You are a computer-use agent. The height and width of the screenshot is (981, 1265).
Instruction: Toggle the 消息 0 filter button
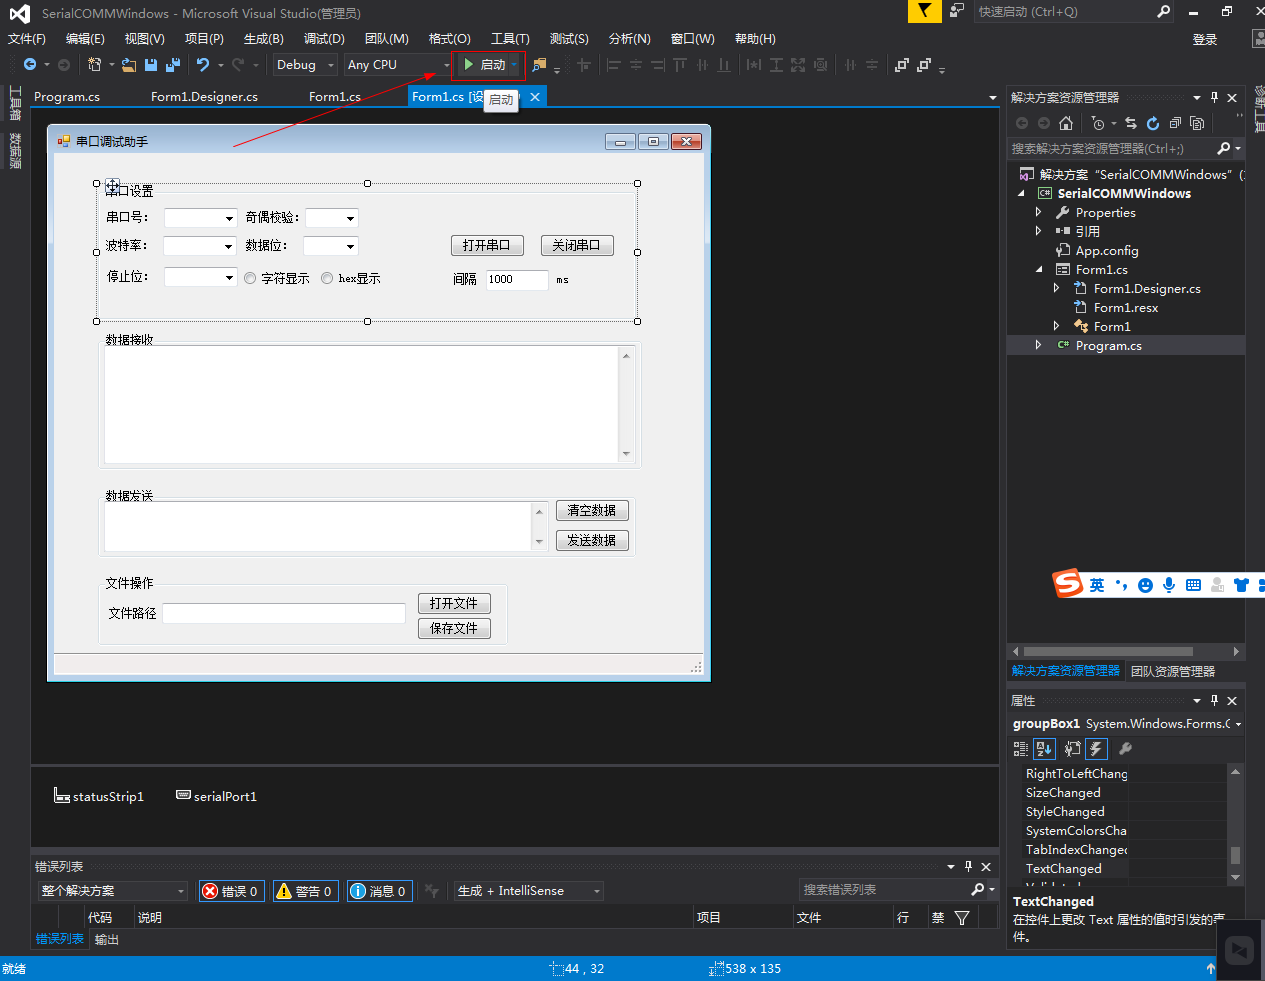tap(379, 891)
